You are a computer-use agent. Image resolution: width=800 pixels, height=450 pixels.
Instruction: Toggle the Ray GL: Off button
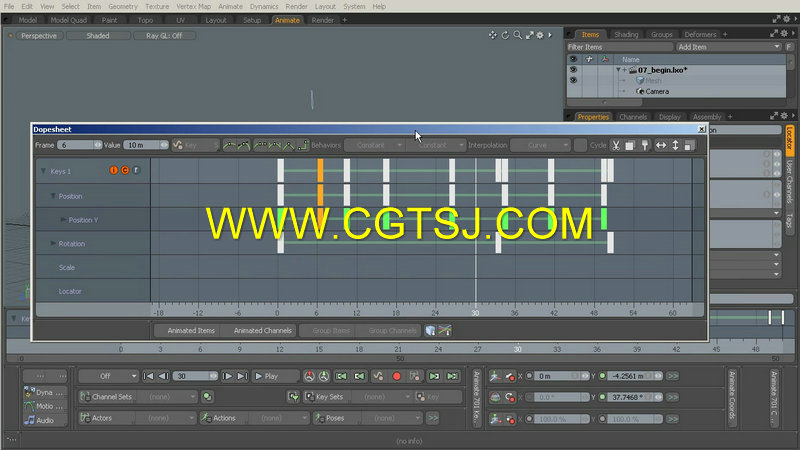(x=164, y=36)
